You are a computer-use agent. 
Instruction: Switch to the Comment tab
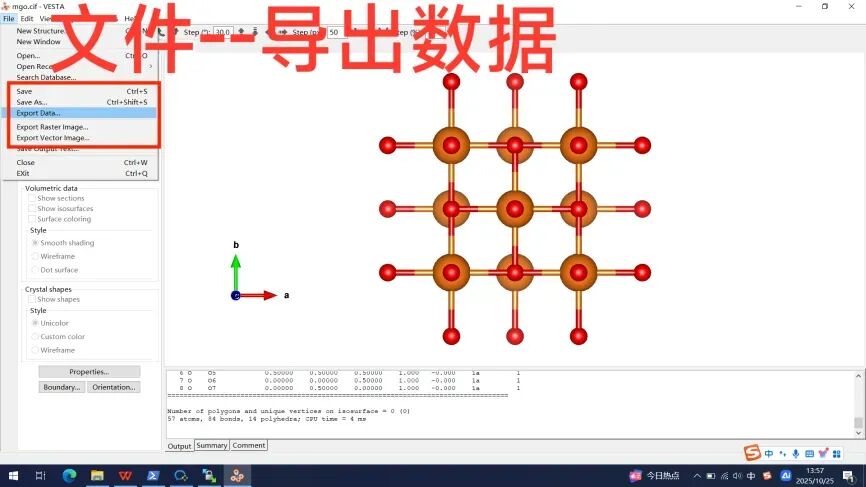(x=249, y=445)
